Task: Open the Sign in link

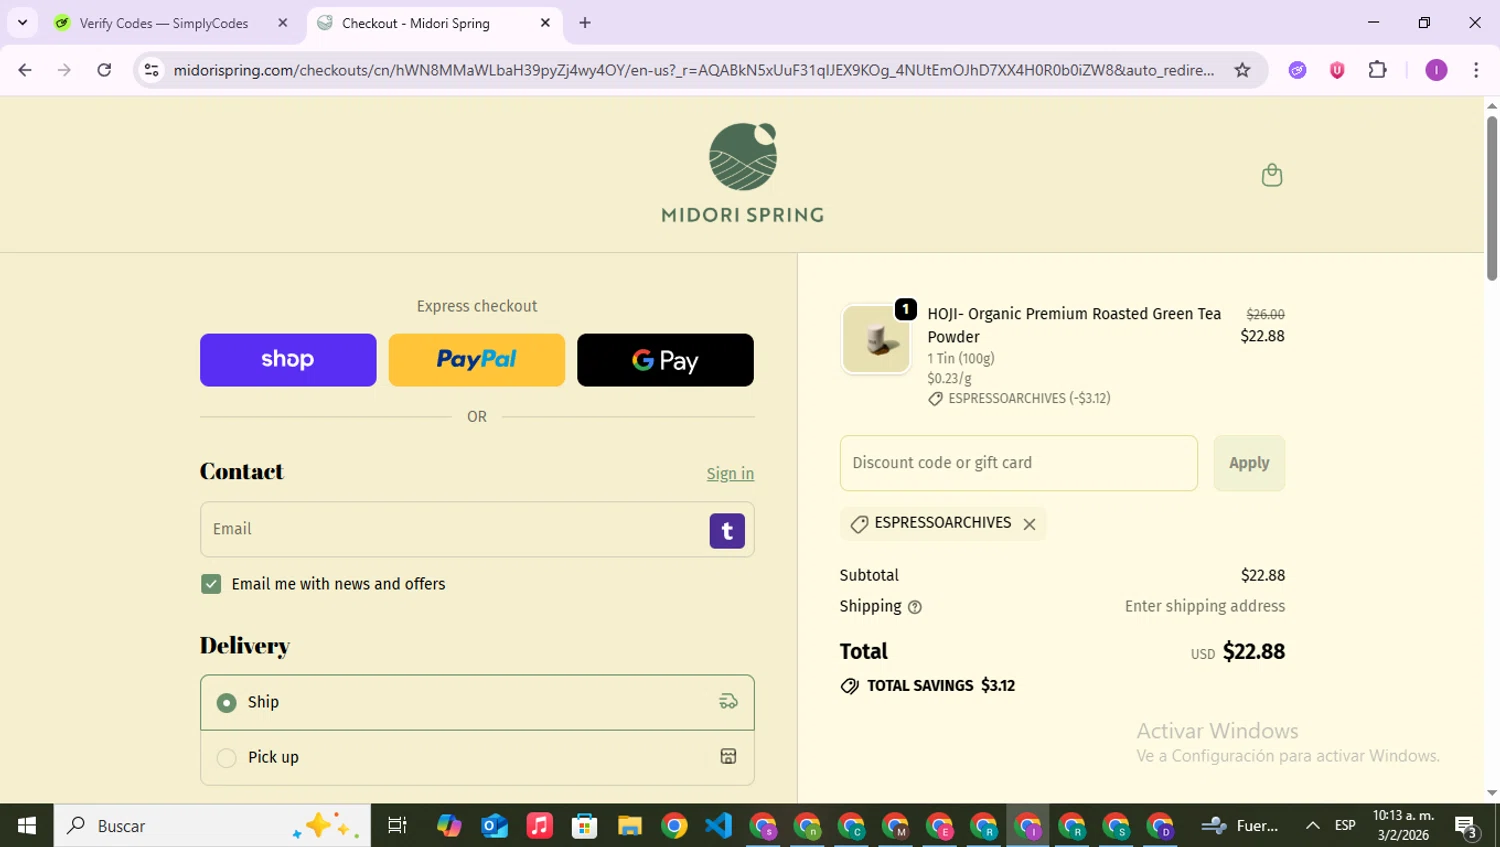Action: (x=730, y=474)
